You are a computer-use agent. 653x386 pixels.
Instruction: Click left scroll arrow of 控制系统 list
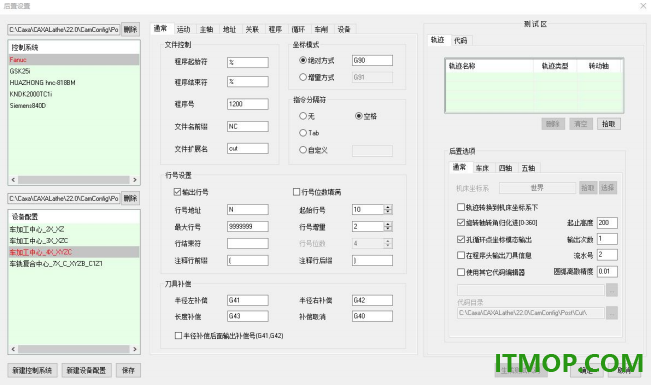click(x=13, y=180)
